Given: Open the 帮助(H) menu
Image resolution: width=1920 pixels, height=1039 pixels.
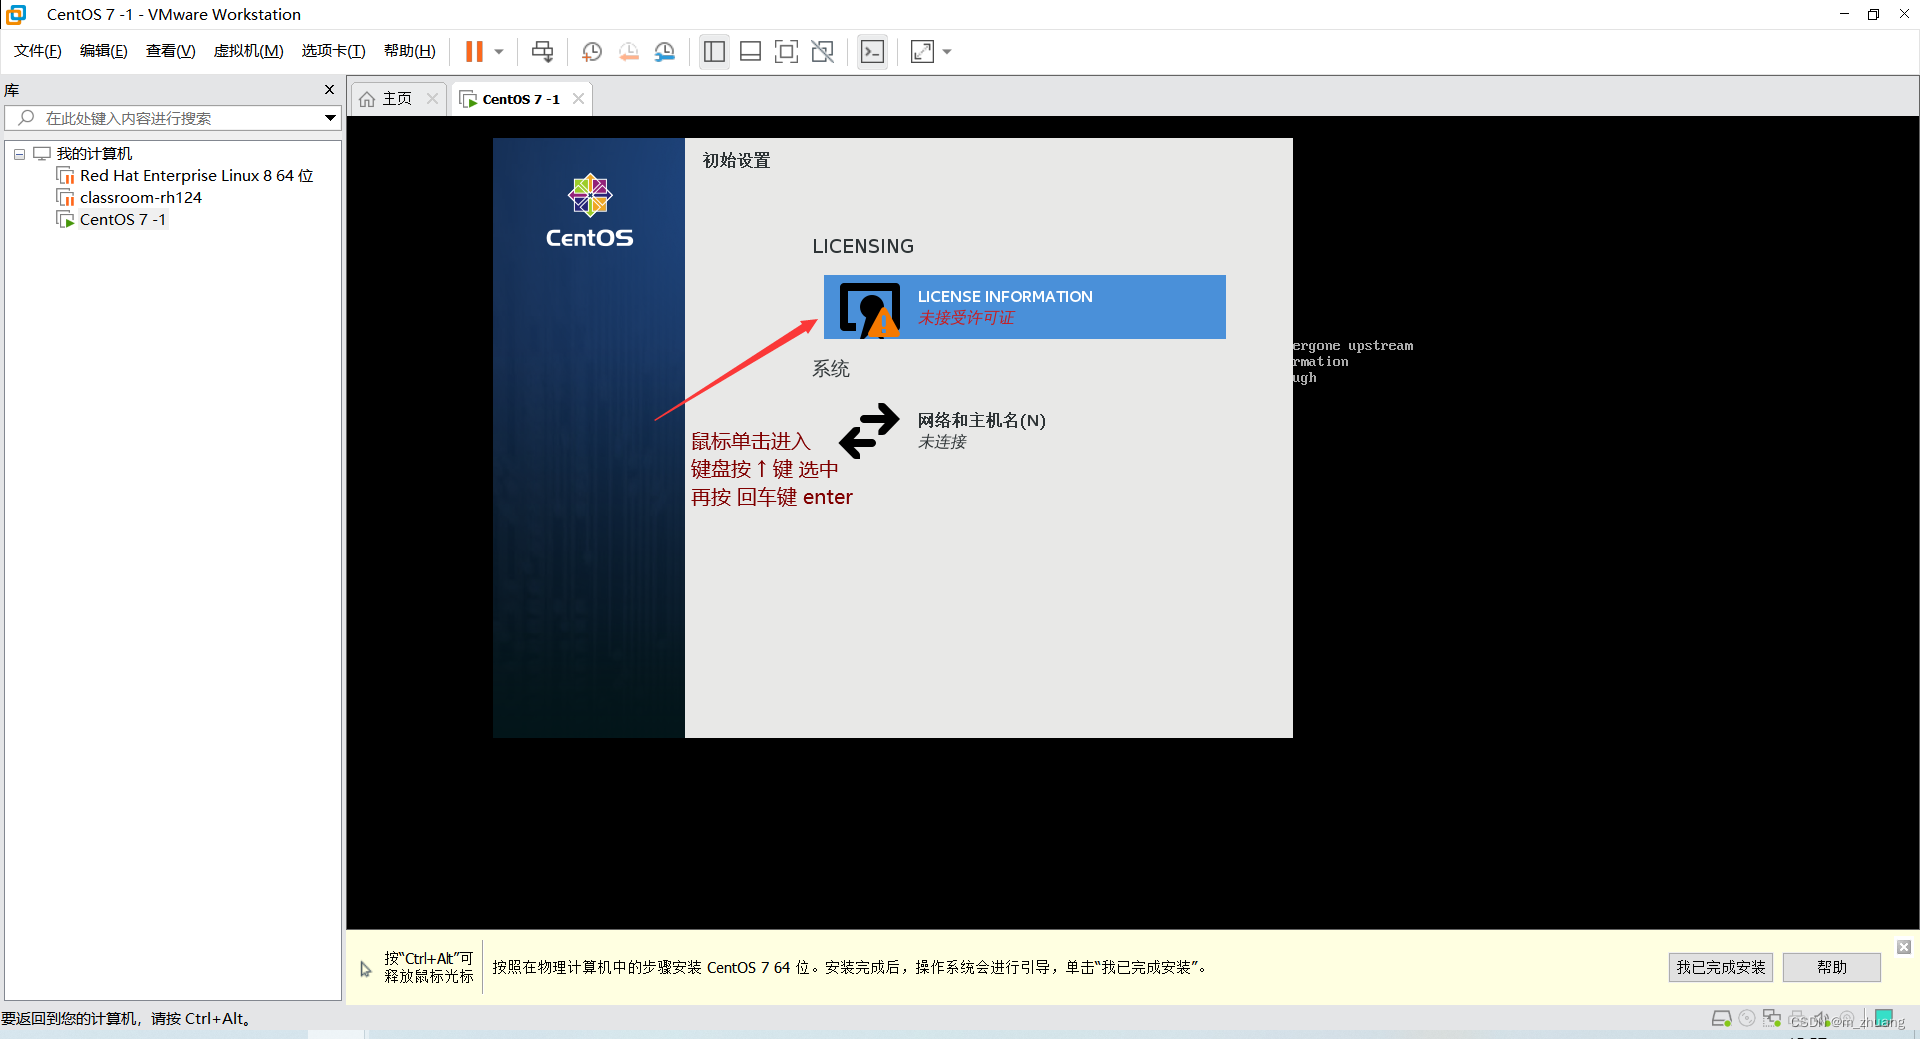Looking at the screenshot, I should pos(409,51).
